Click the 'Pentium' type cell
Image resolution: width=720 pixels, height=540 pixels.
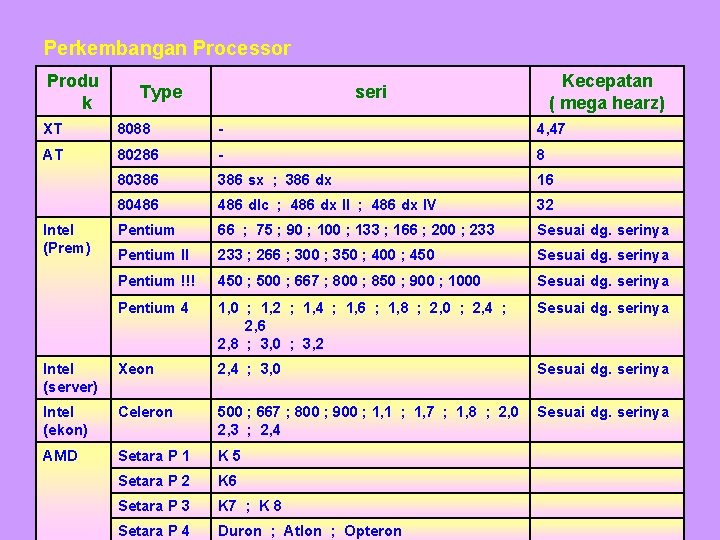coord(161,230)
